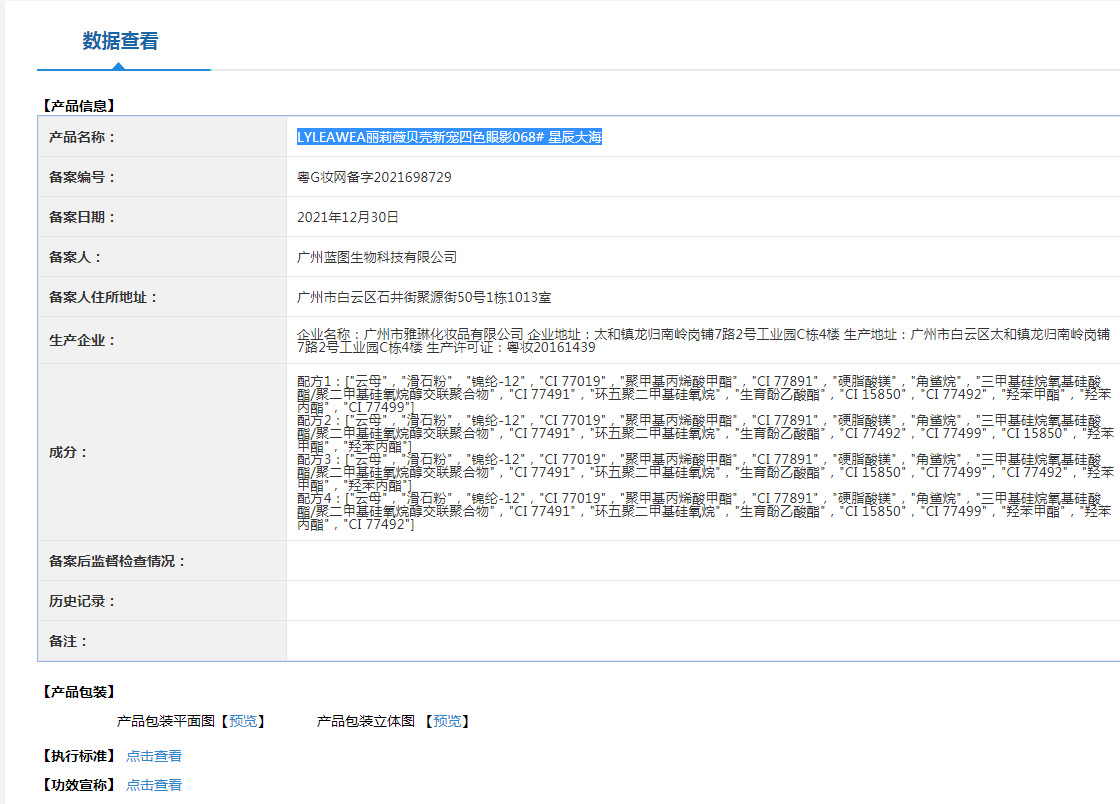Click the 产品包装立体图 label text
Screen dimensions: 1120x804
point(366,721)
